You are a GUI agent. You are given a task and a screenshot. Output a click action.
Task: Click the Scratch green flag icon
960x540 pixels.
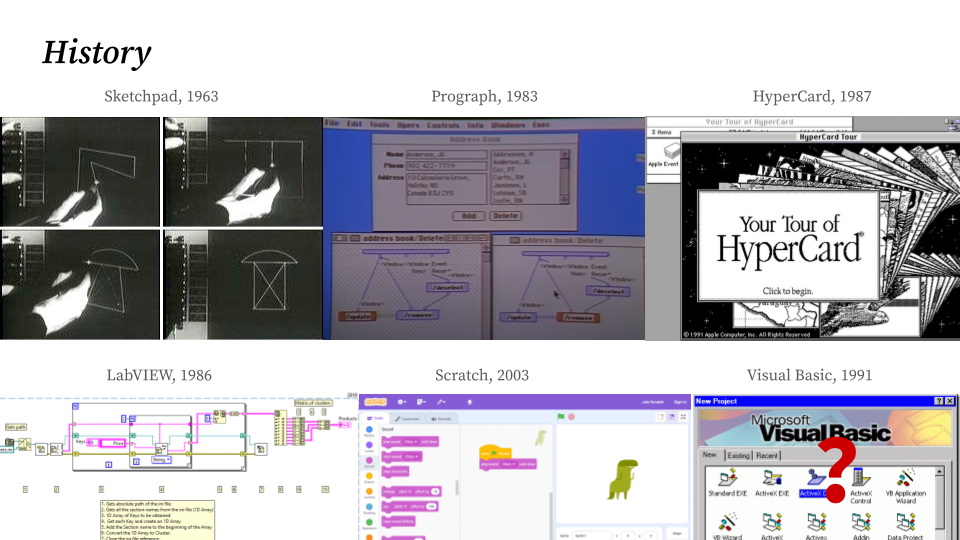click(x=561, y=416)
